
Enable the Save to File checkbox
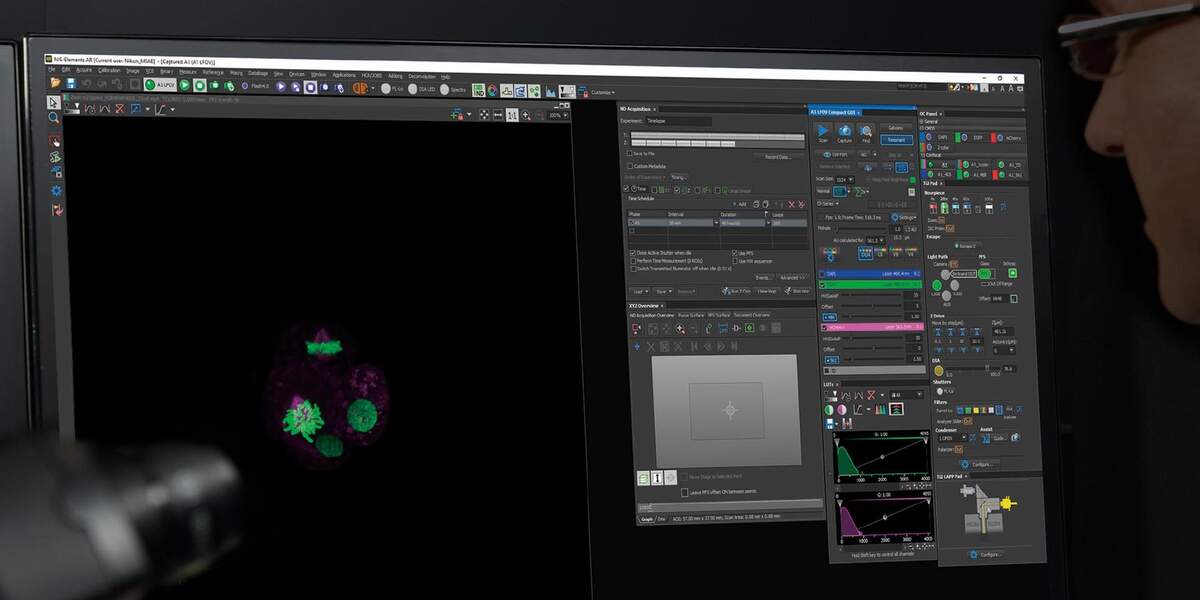click(630, 154)
